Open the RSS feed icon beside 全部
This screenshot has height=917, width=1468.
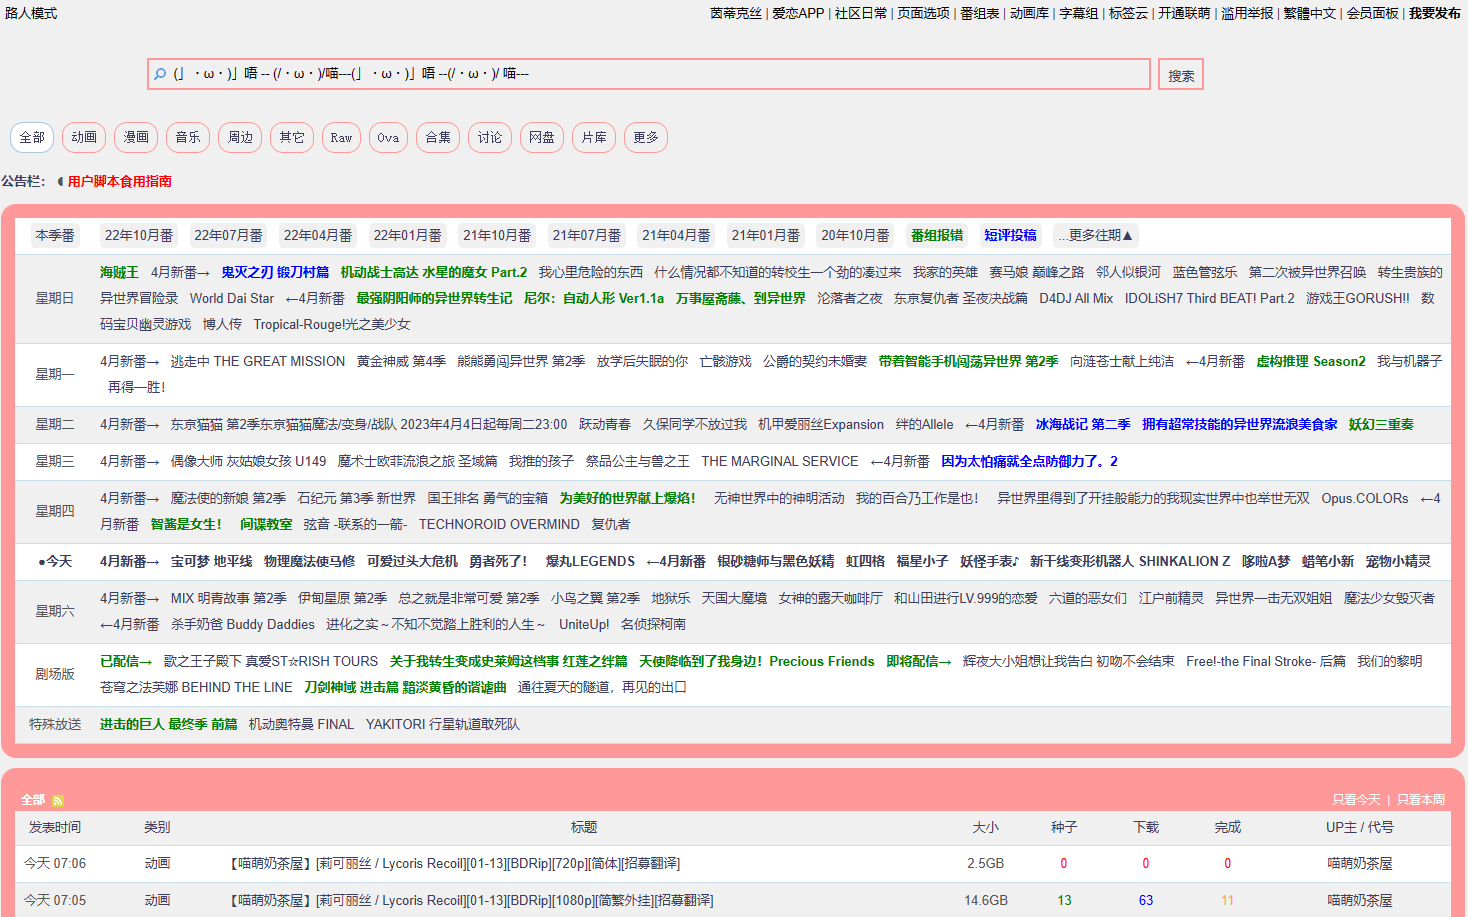58,801
